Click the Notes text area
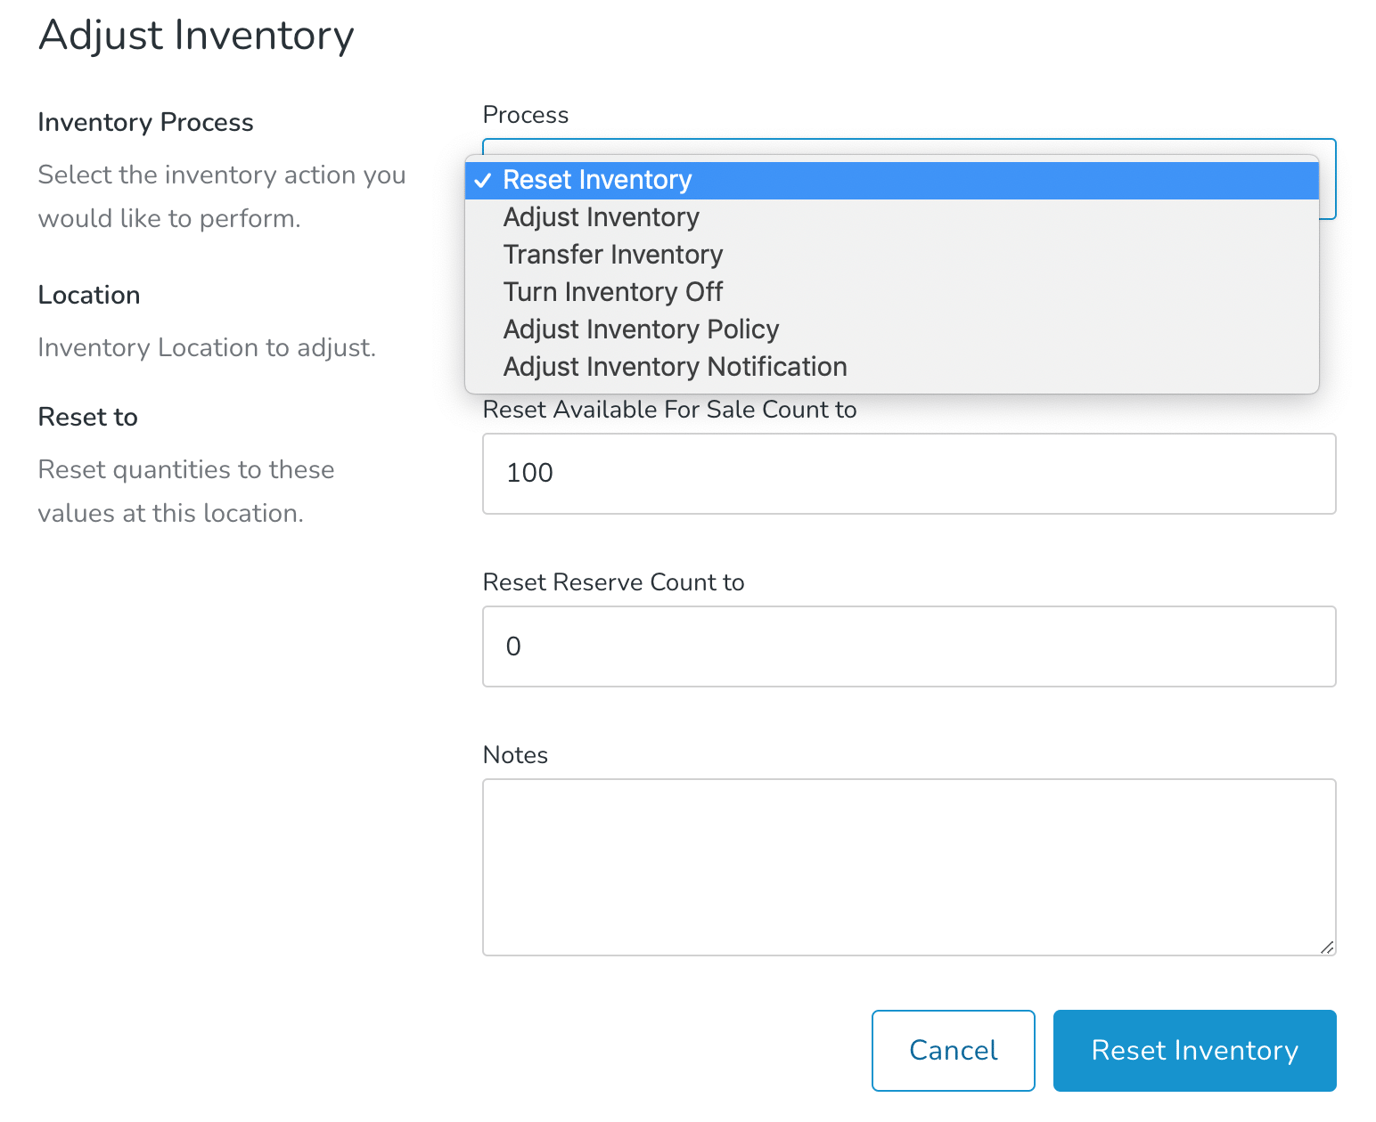This screenshot has width=1376, height=1122. (x=909, y=865)
